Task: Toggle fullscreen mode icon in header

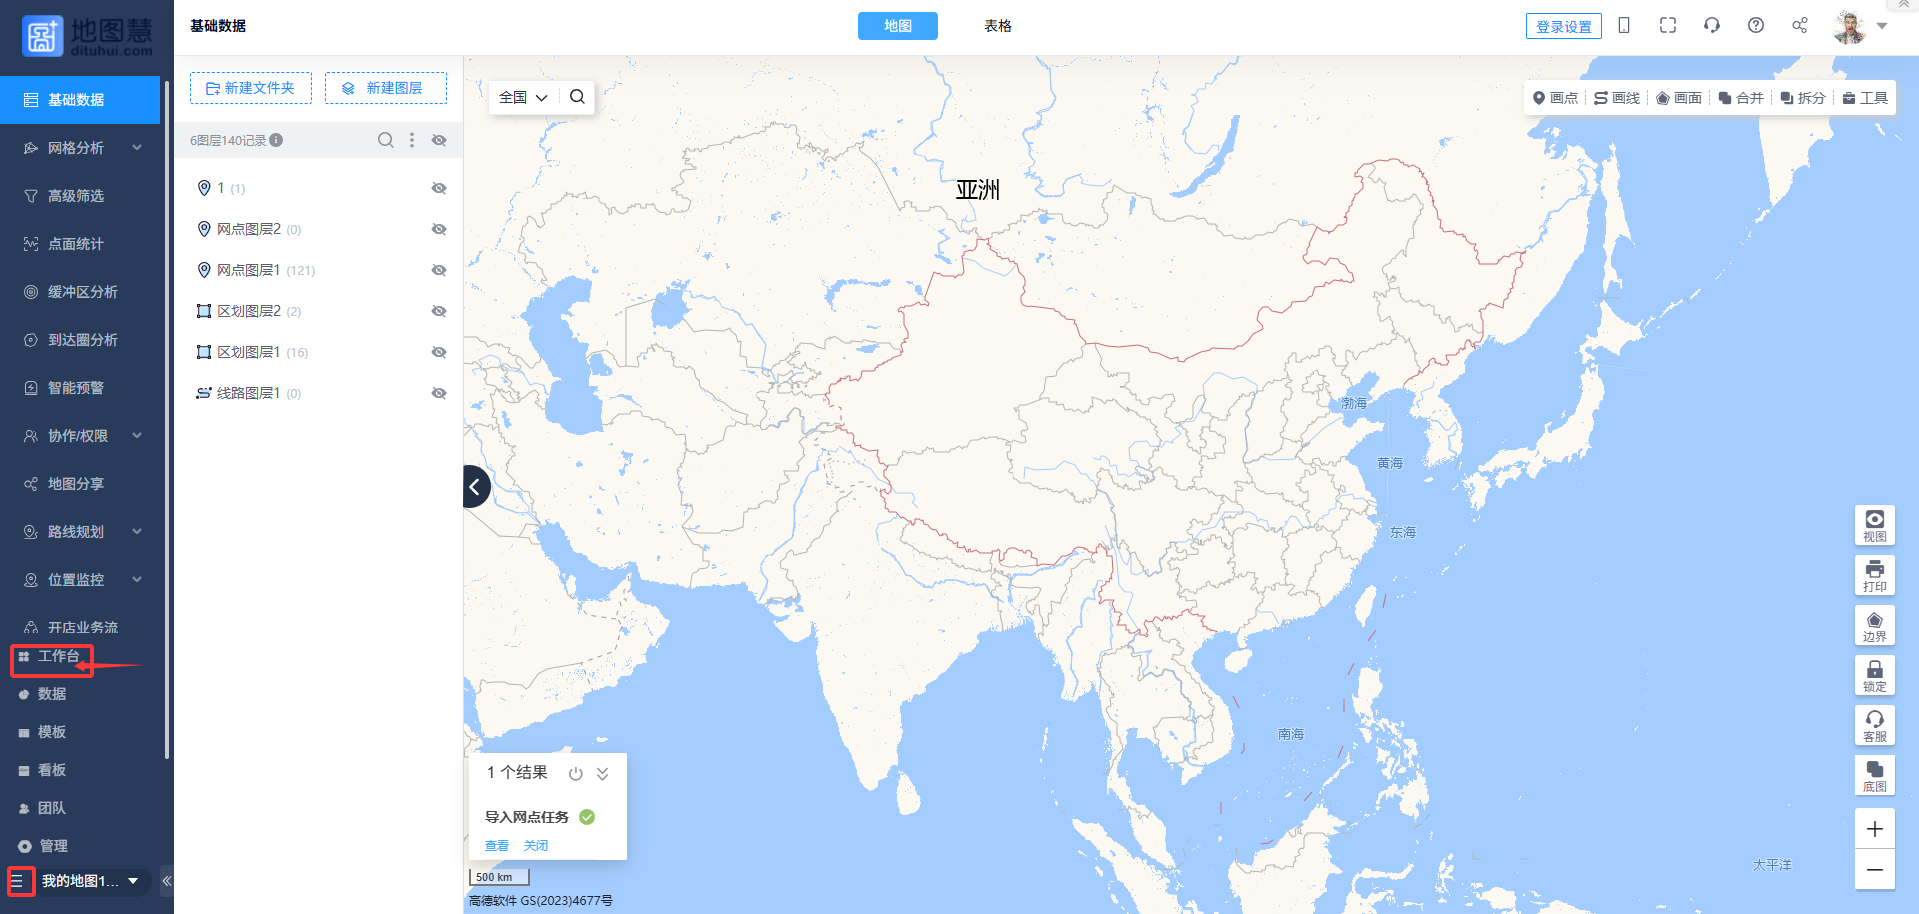Action: tap(1668, 26)
